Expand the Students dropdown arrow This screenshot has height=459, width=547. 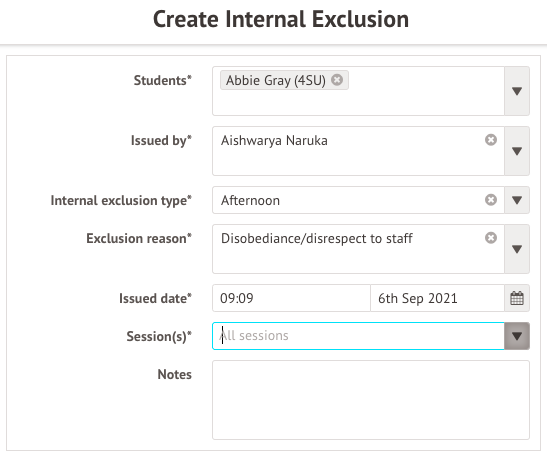(x=517, y=91)
